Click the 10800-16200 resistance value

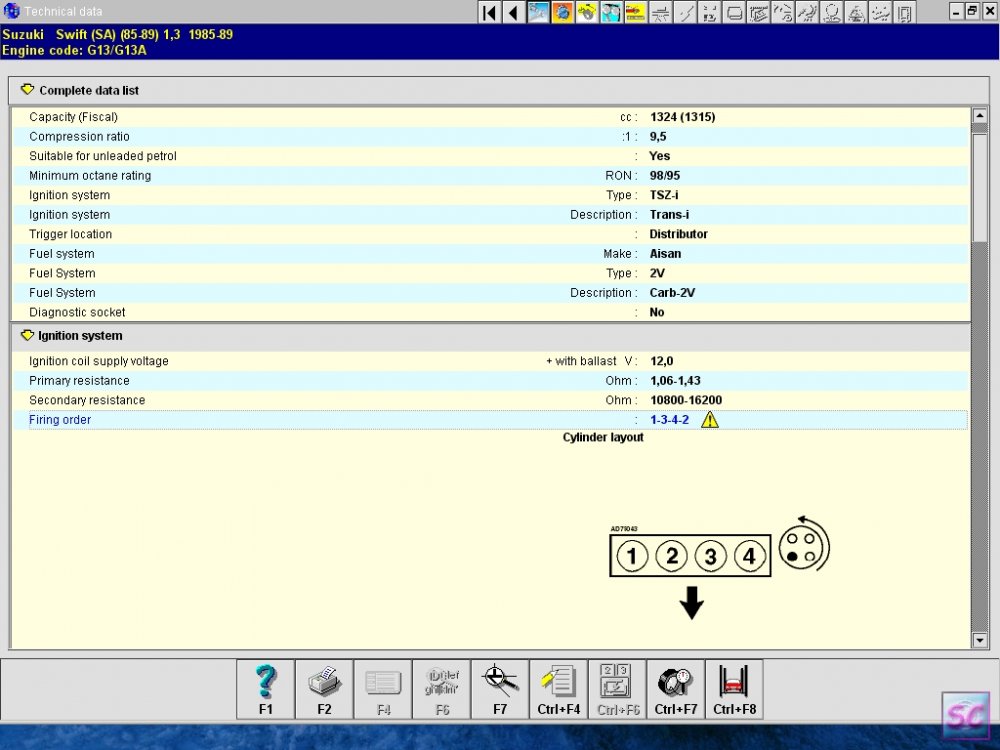tap(686, 400)
